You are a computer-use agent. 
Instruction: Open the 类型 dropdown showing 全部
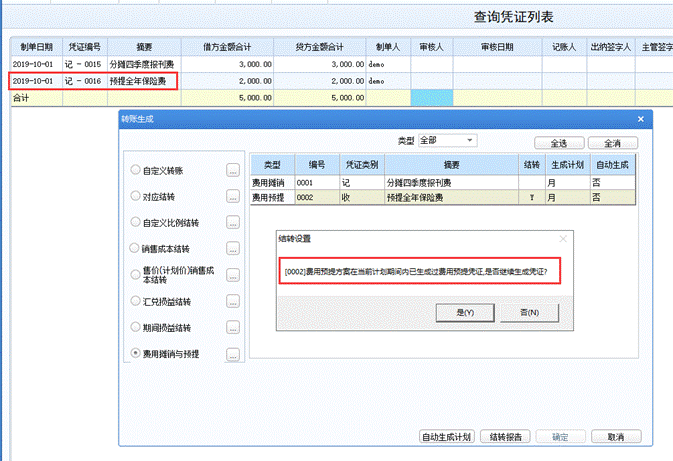click(447, 140)
